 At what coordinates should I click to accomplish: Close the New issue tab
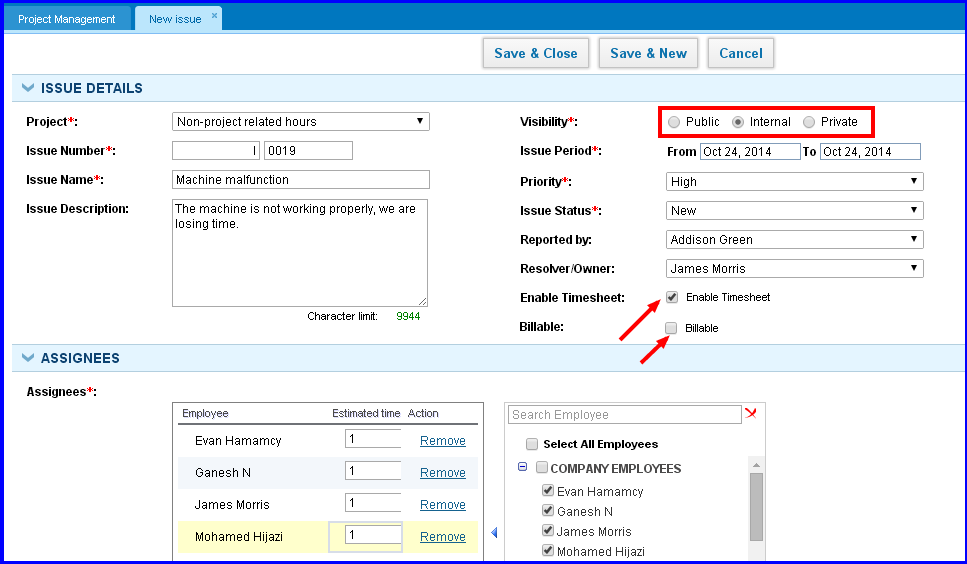coord(215,15)
